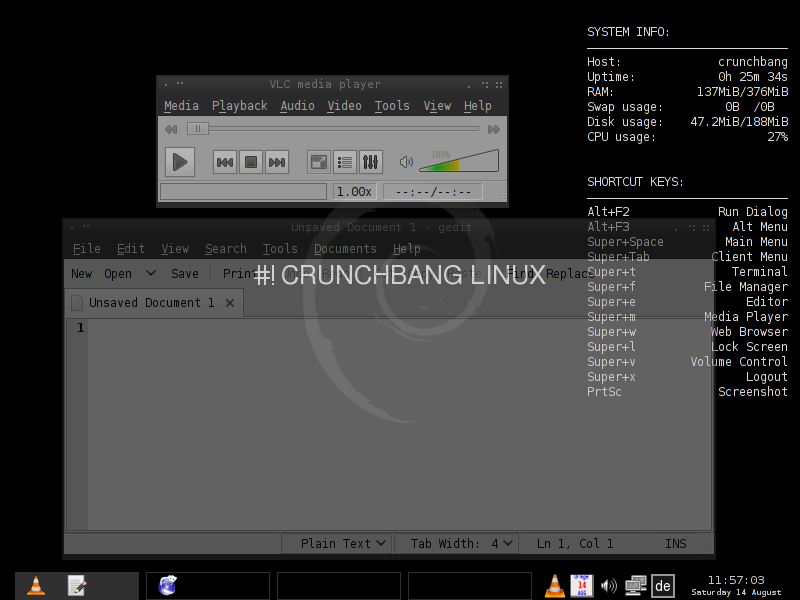Click the next track icon in VLC
The height and width of the screenshot is (600, 800).
(277, 162)
